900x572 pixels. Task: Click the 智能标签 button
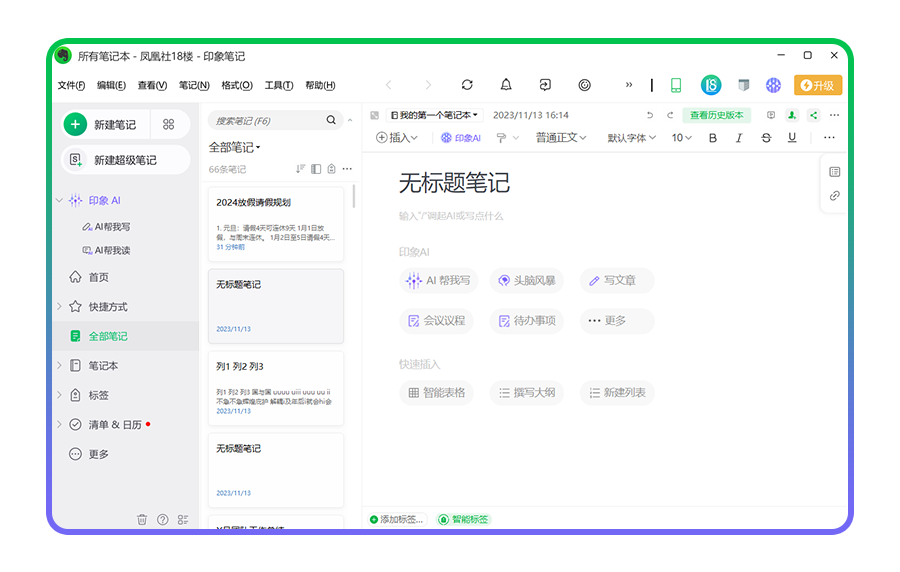tap(464, 519)
